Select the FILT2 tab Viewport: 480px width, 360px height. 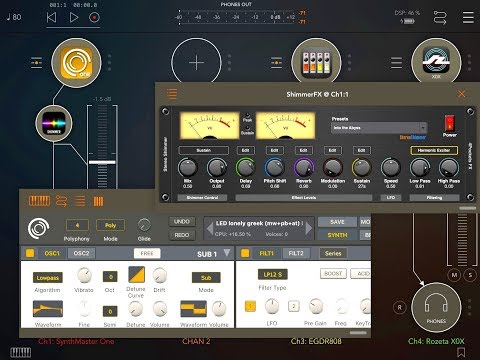coord(296,253)
